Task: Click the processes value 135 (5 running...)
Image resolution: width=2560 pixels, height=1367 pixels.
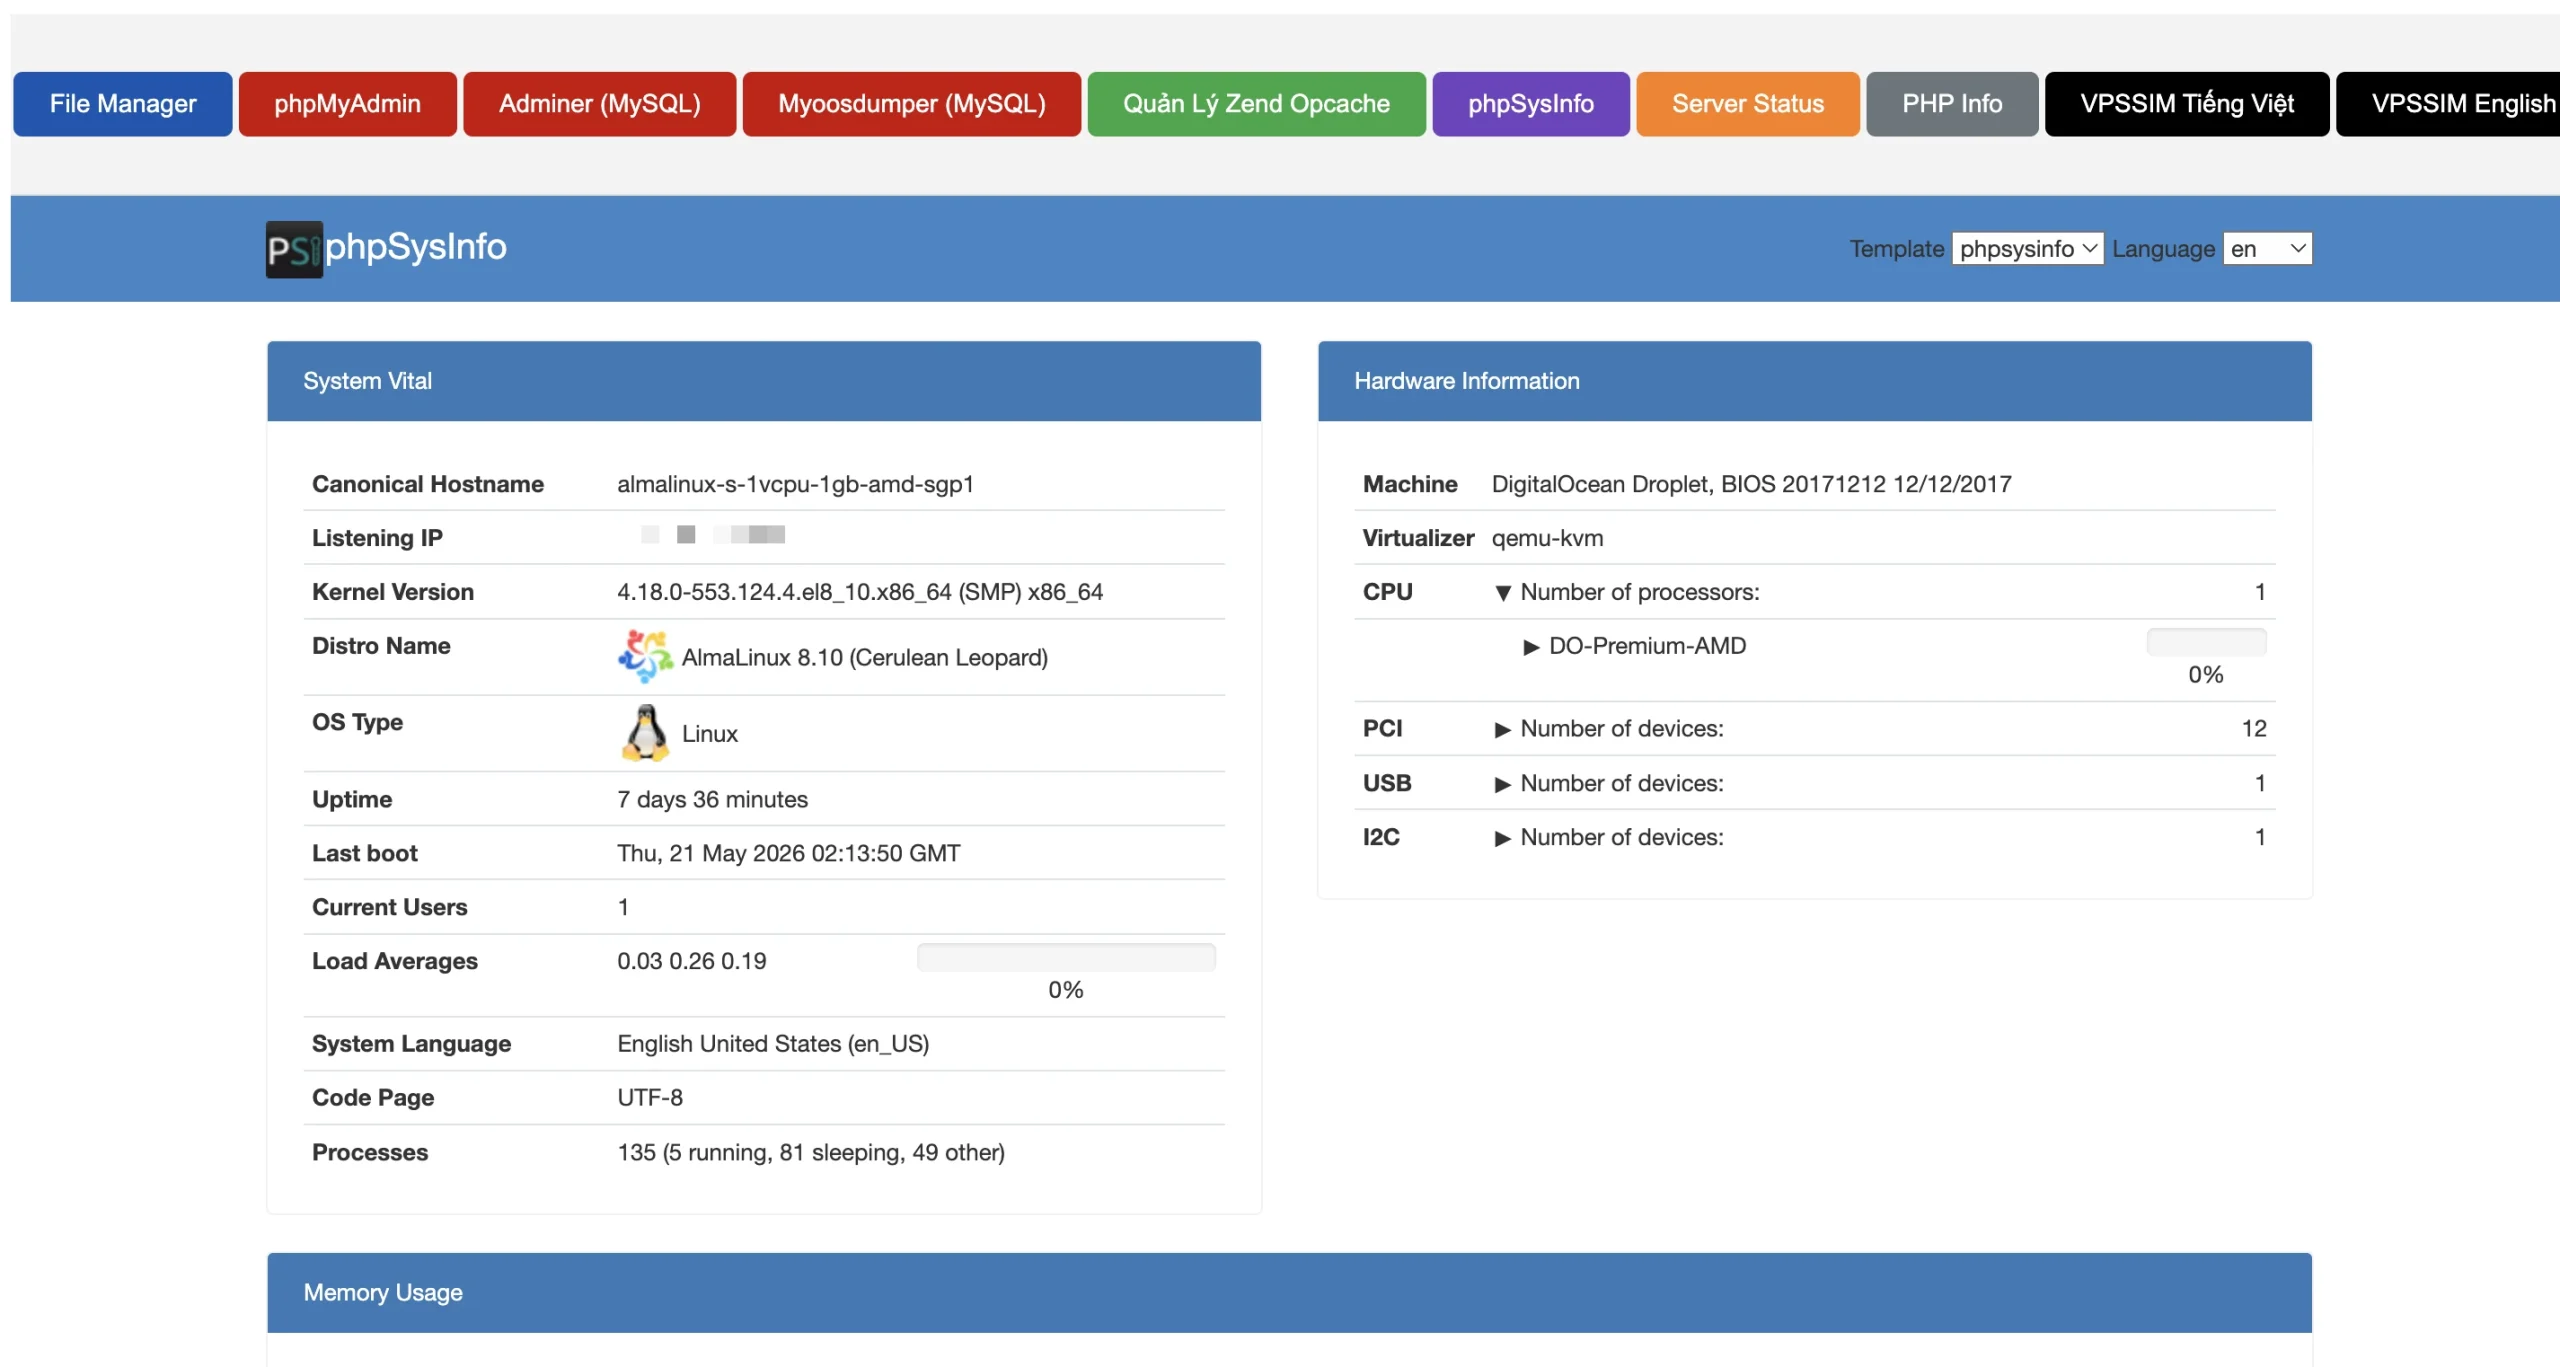Action: (x=811, y=1153)
